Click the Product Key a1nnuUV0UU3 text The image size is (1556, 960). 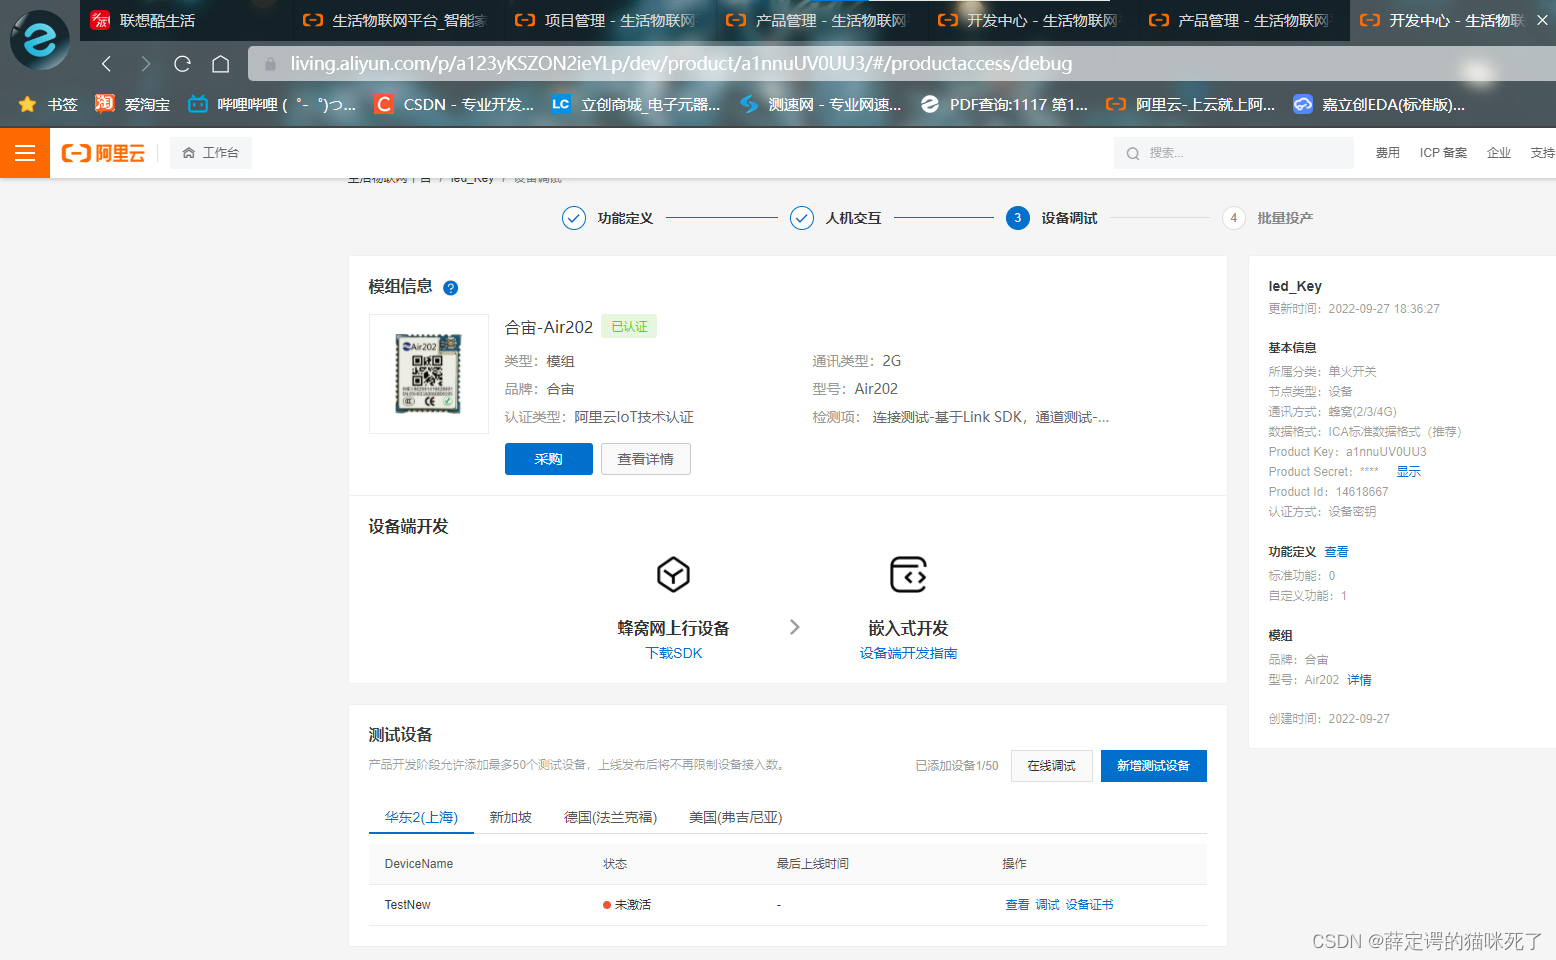(1347, 452)
